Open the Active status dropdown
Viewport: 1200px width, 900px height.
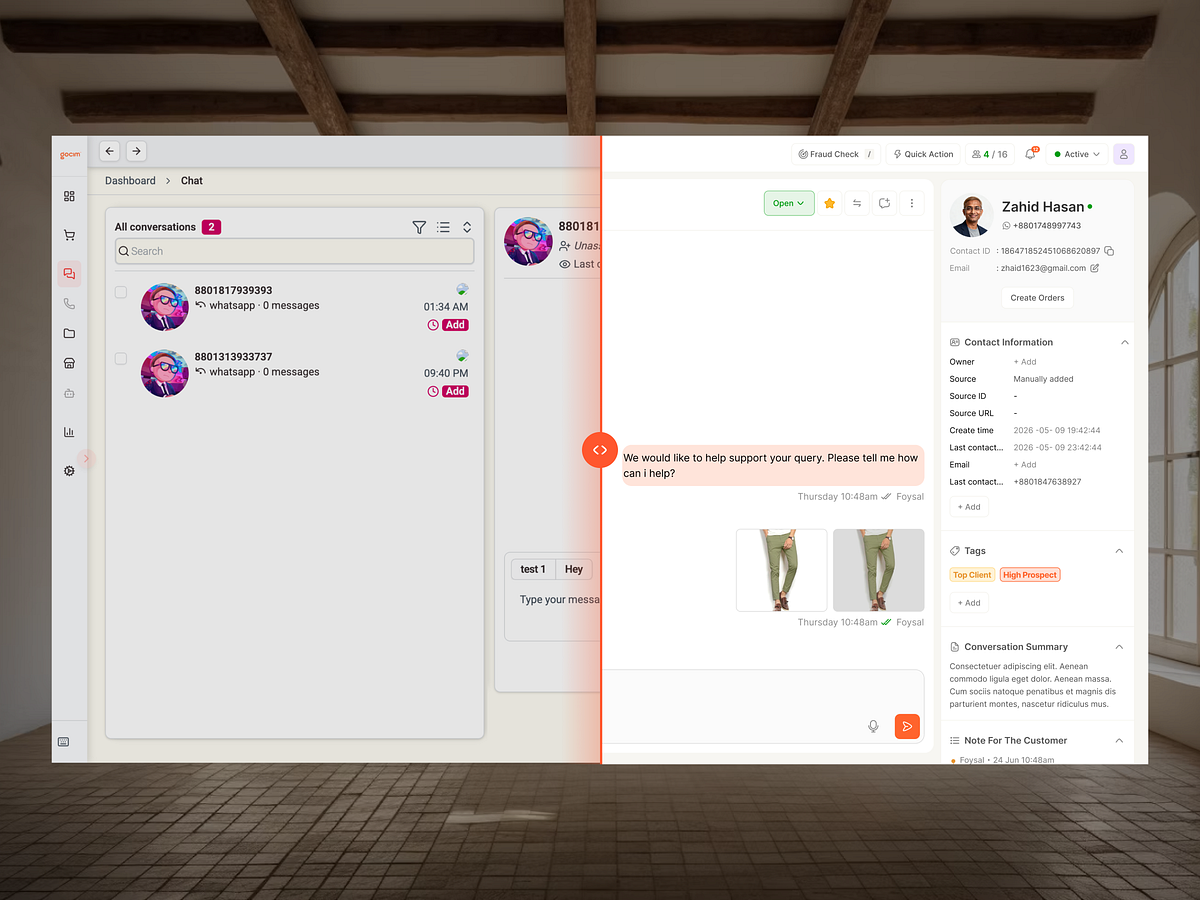tap(1077, 154)
